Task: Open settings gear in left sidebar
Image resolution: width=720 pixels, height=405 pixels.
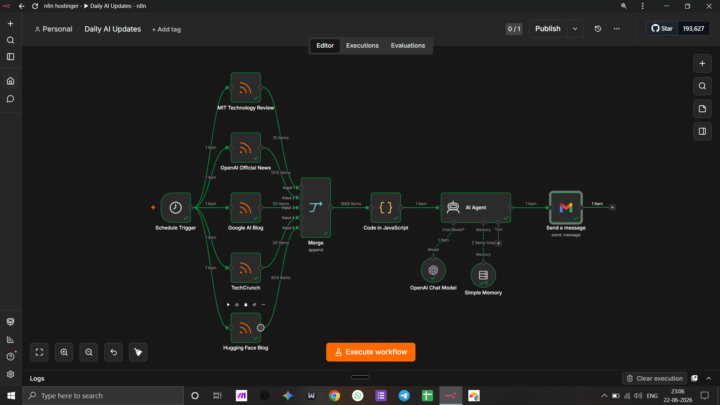Action: [11, 374]
